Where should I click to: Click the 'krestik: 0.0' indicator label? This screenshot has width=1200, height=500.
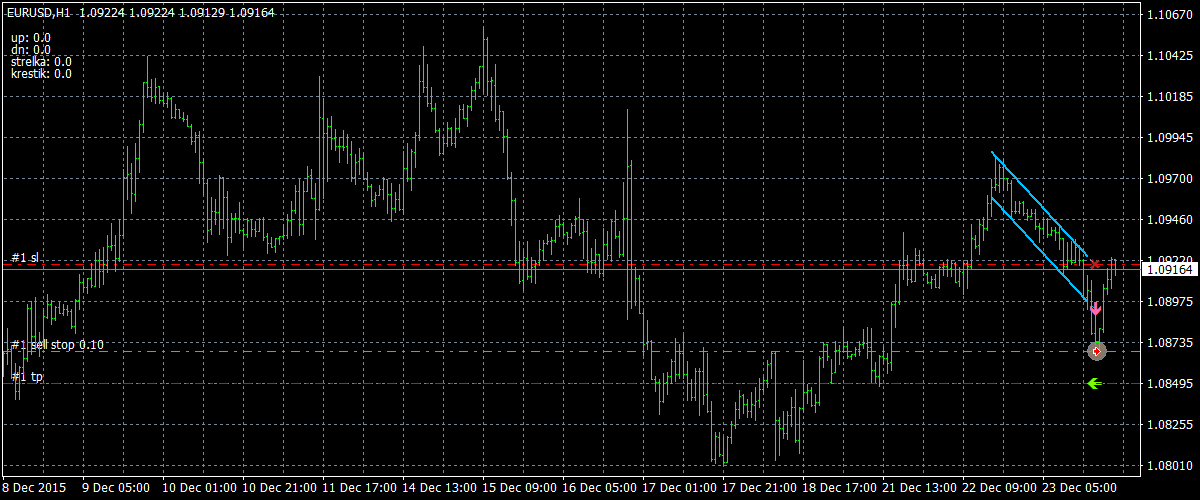(x=41, y=74)
